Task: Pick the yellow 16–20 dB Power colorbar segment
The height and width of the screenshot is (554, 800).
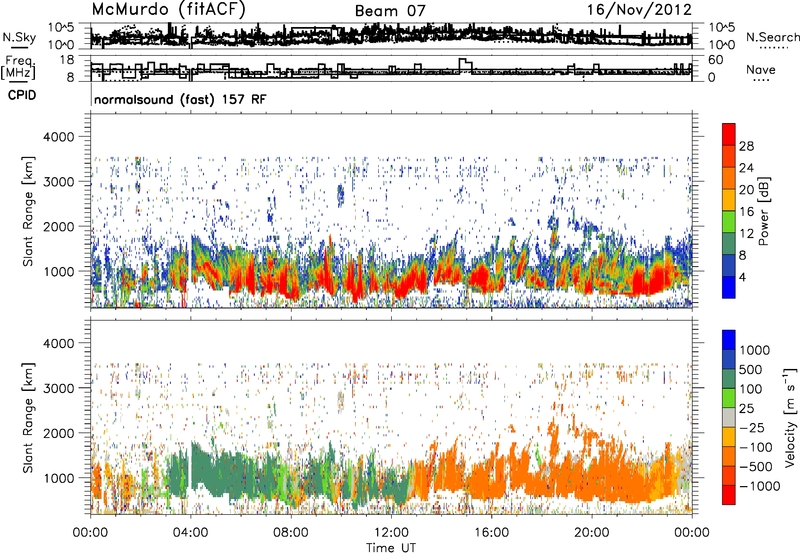Action: 729,200
